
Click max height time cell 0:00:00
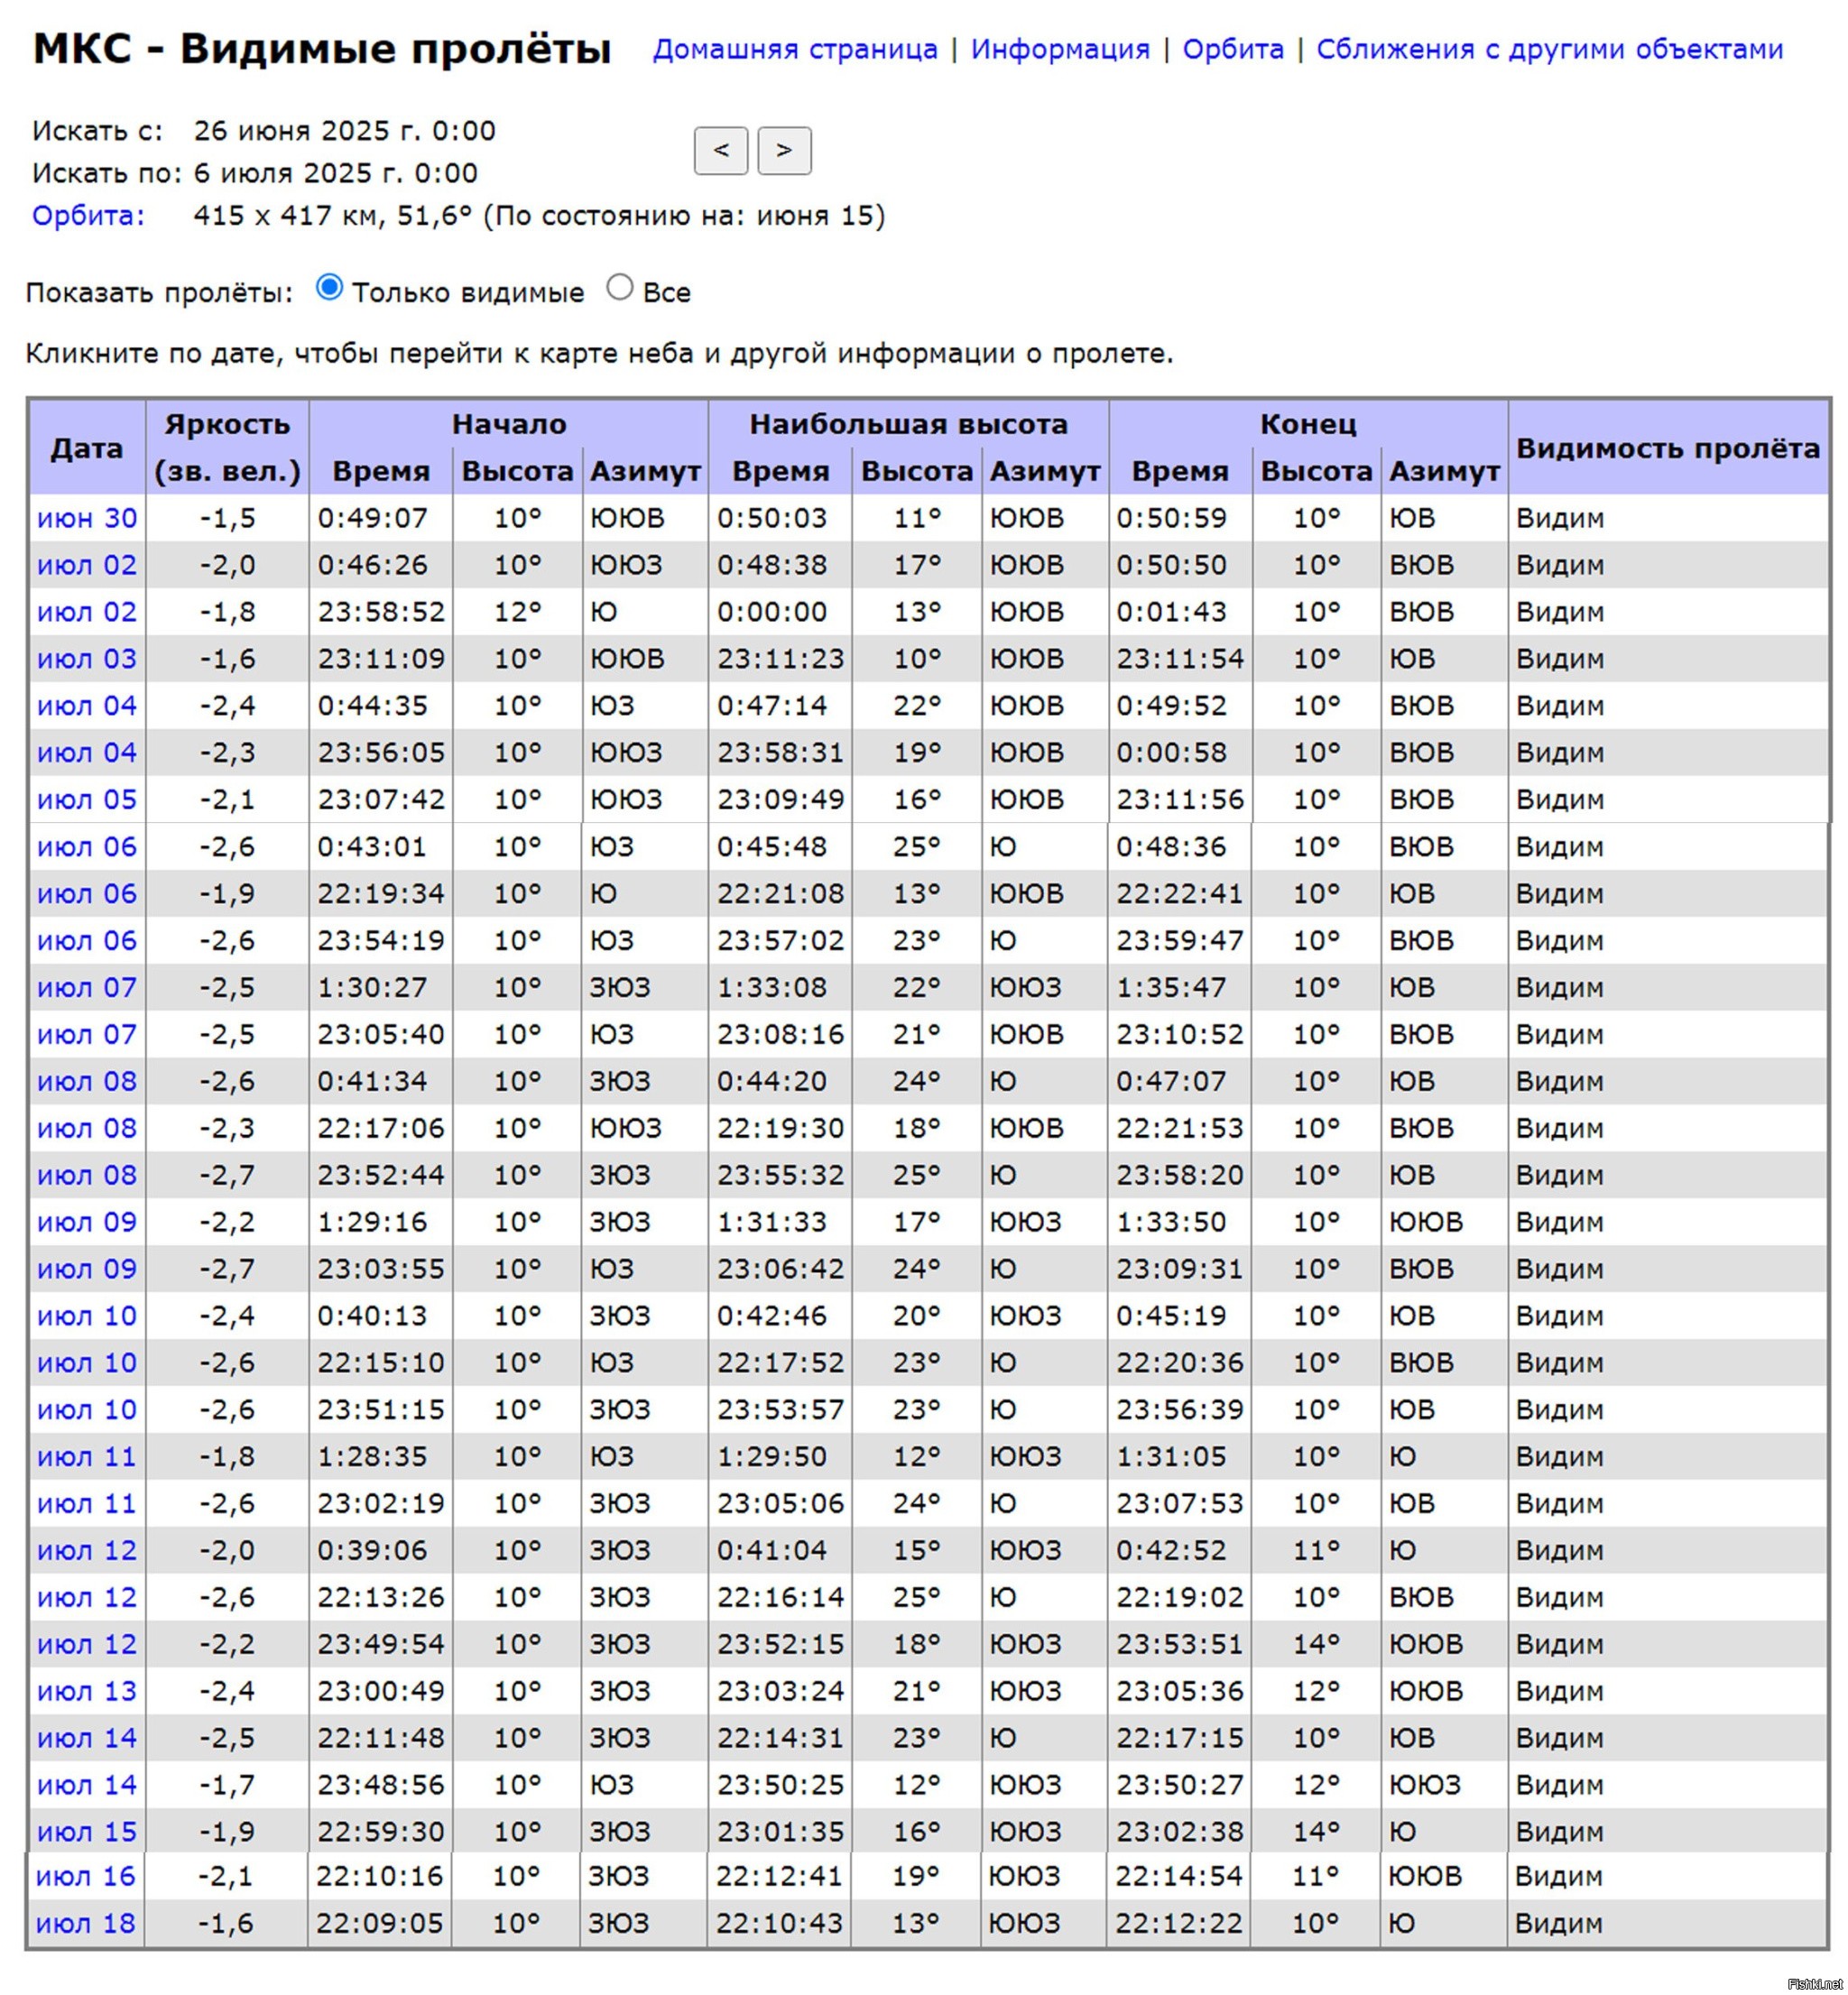click(780, 612)
